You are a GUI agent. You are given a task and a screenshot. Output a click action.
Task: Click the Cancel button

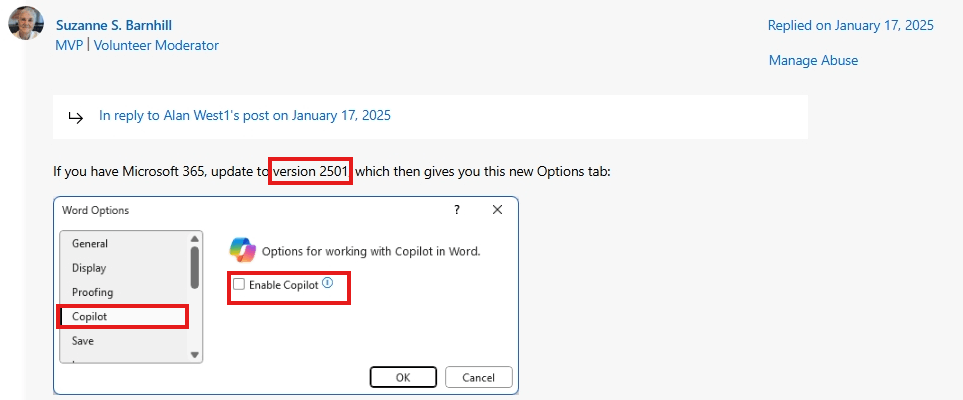(x=478, y=377)
